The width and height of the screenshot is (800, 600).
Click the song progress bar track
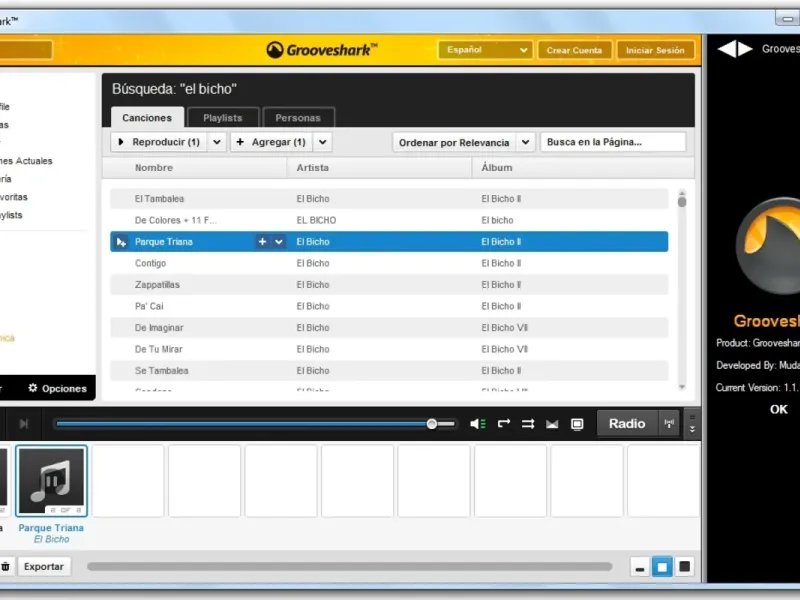click(255, 423)
